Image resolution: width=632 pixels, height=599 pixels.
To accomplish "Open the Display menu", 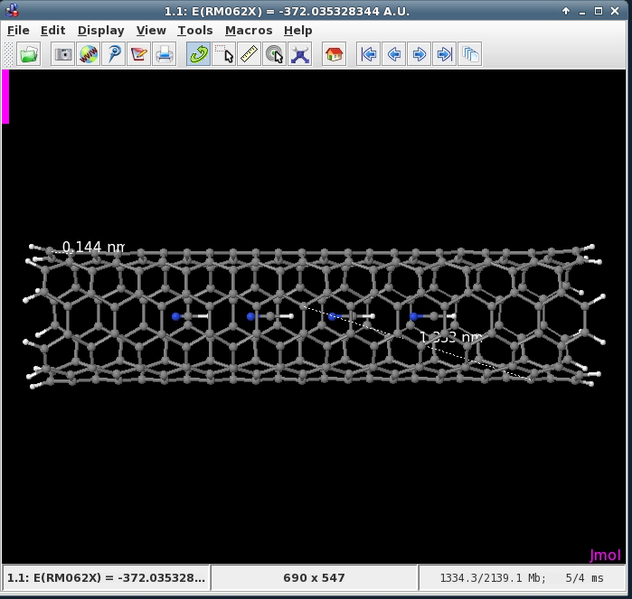I will (x=100, y=30).
